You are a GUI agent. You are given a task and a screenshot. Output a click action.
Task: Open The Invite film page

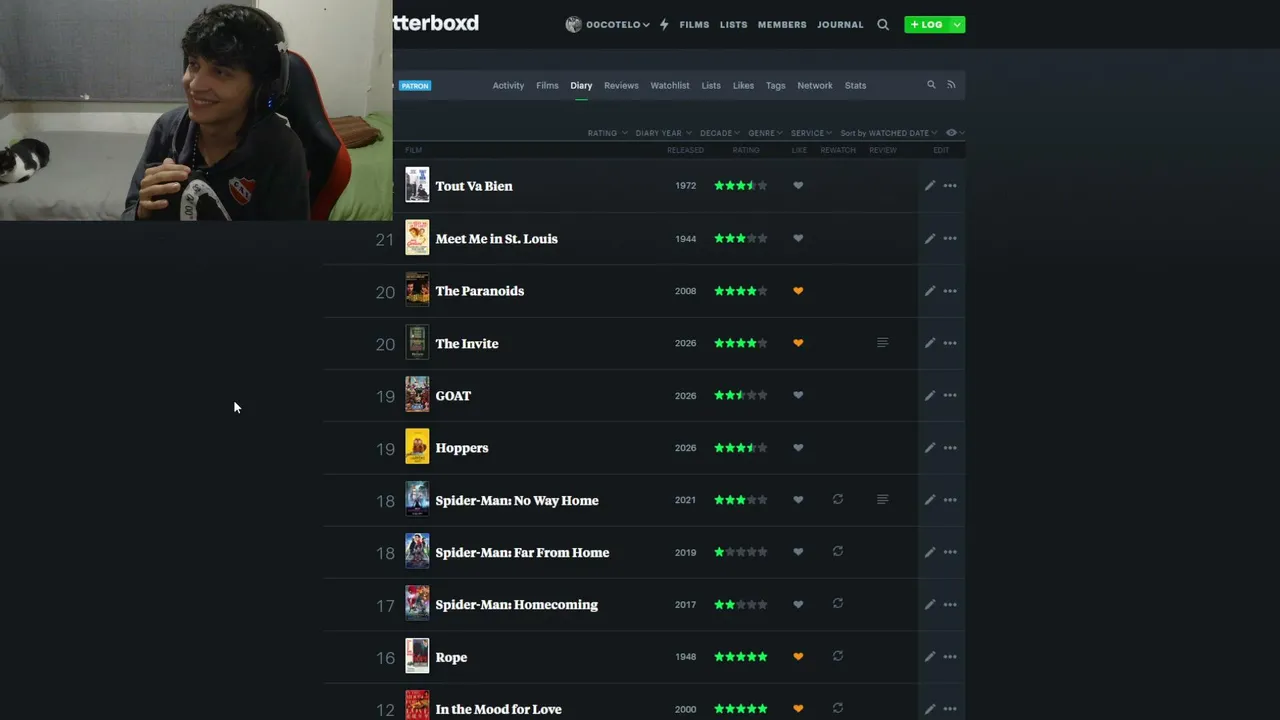[467, 343]
